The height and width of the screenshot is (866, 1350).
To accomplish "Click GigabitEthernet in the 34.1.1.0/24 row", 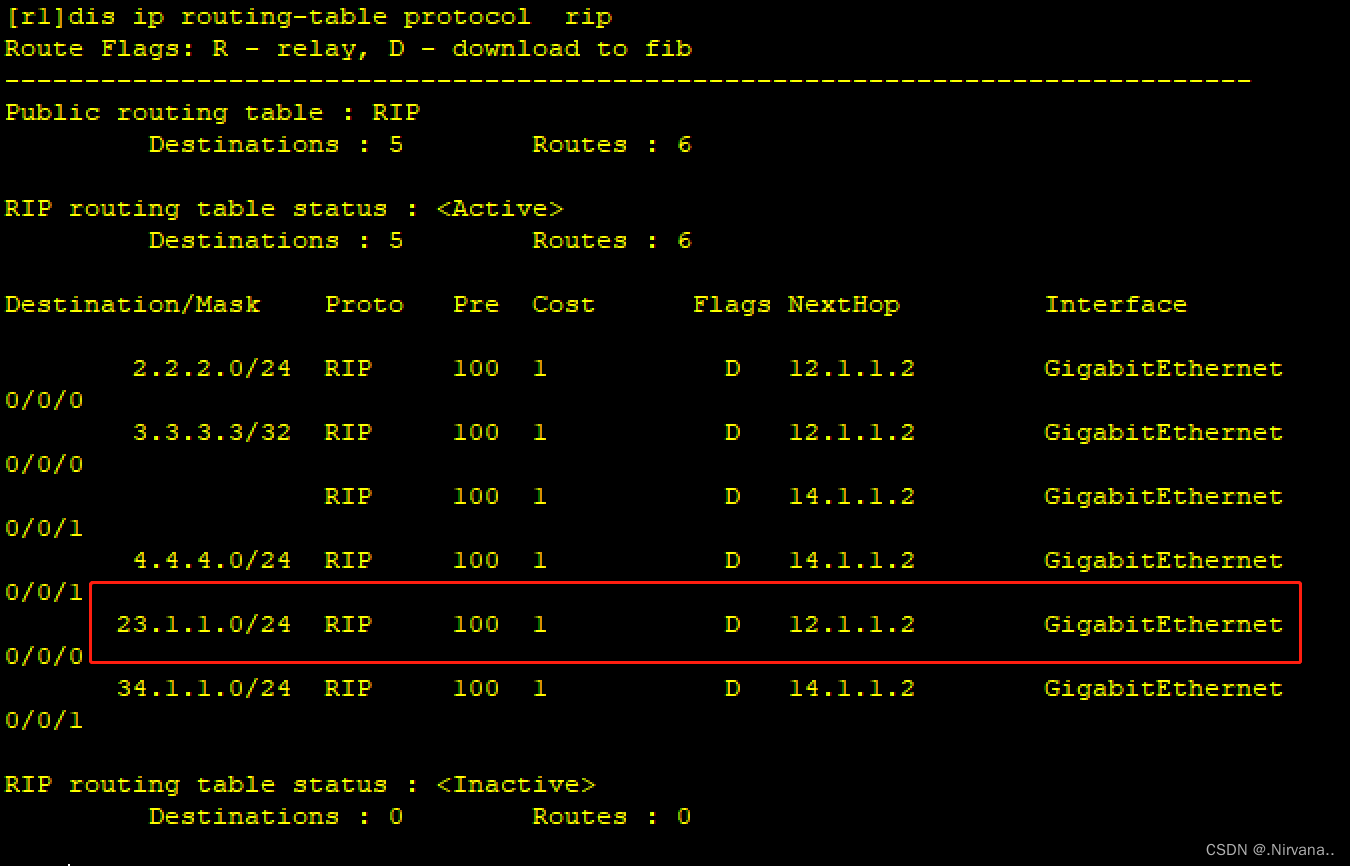I will pos(1164,689).
